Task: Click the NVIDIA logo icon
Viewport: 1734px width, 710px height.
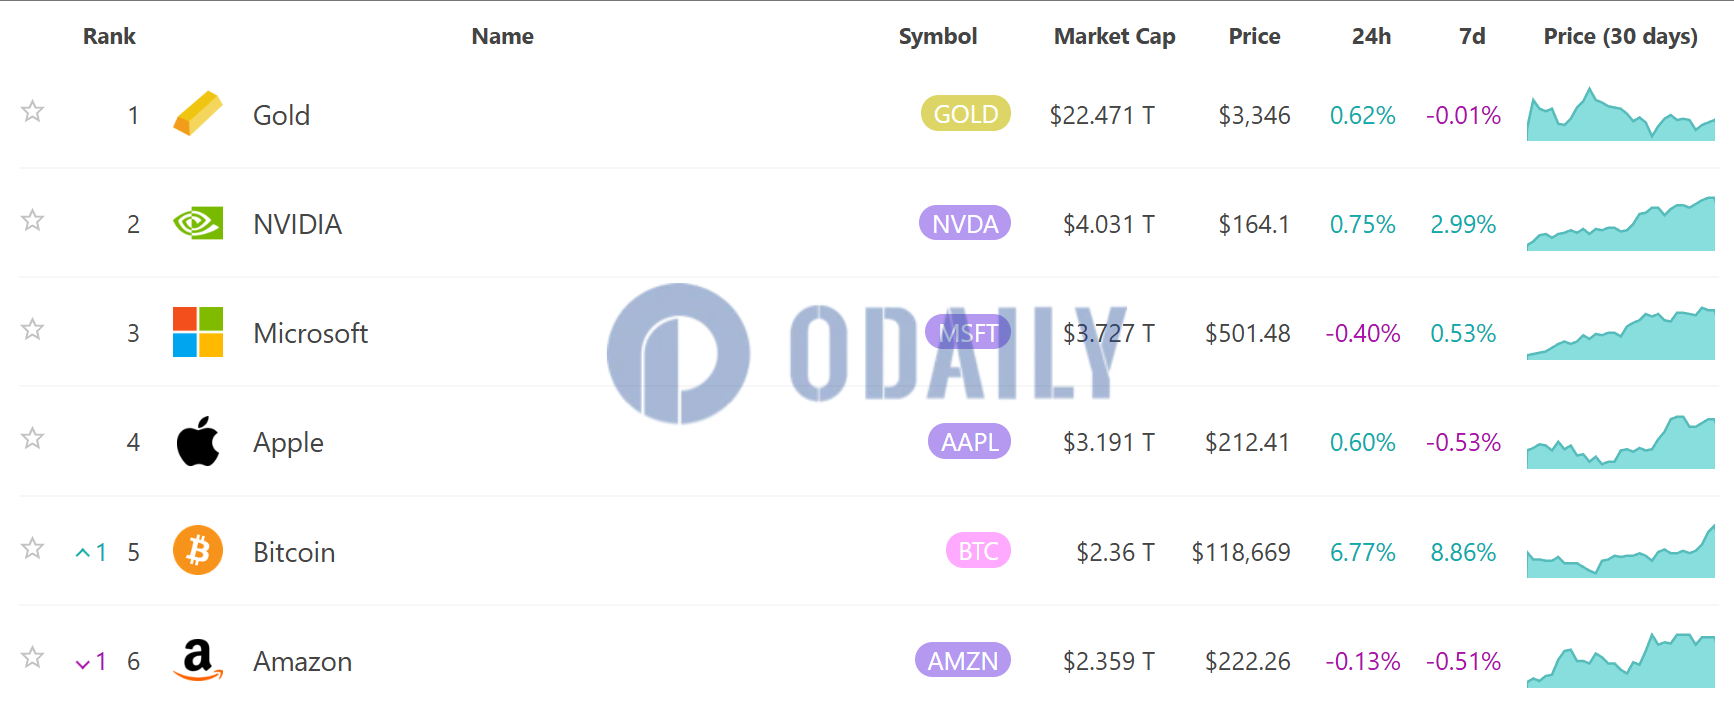Action: pos(198,223)
